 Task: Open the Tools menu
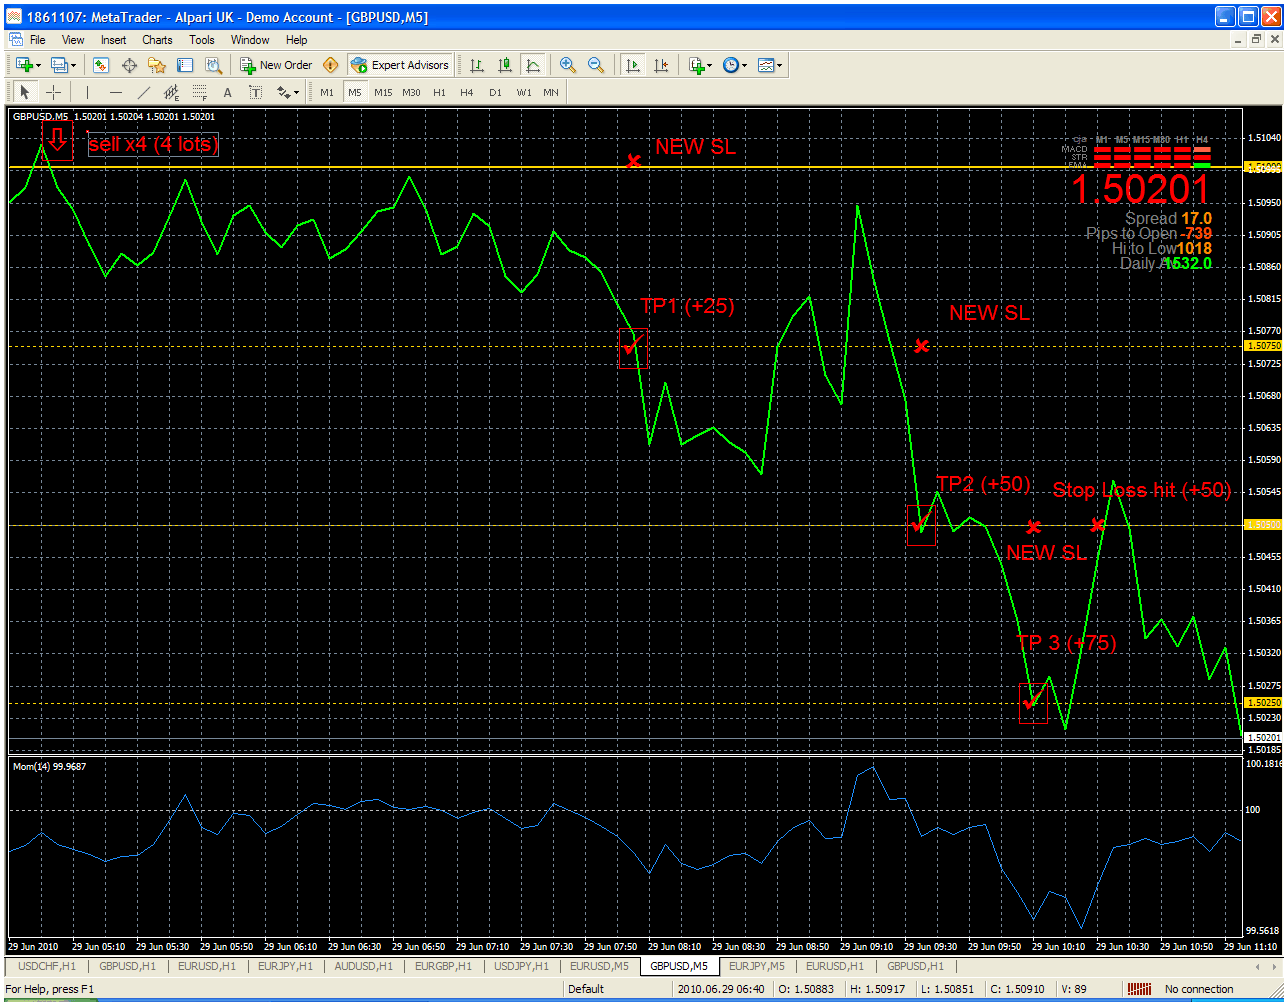tap(202, 40)
